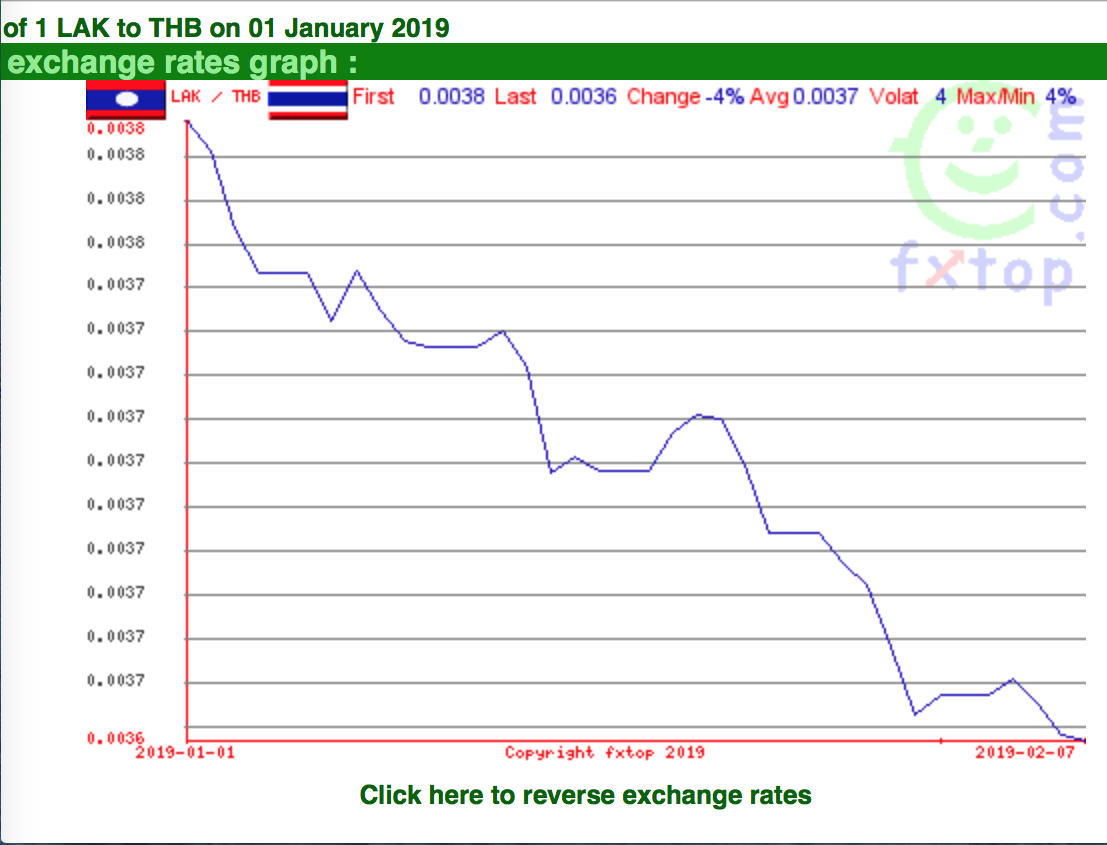The image size is (1107, 845).
Task: Click the Thailand flag icon
Action: [308, 100]
